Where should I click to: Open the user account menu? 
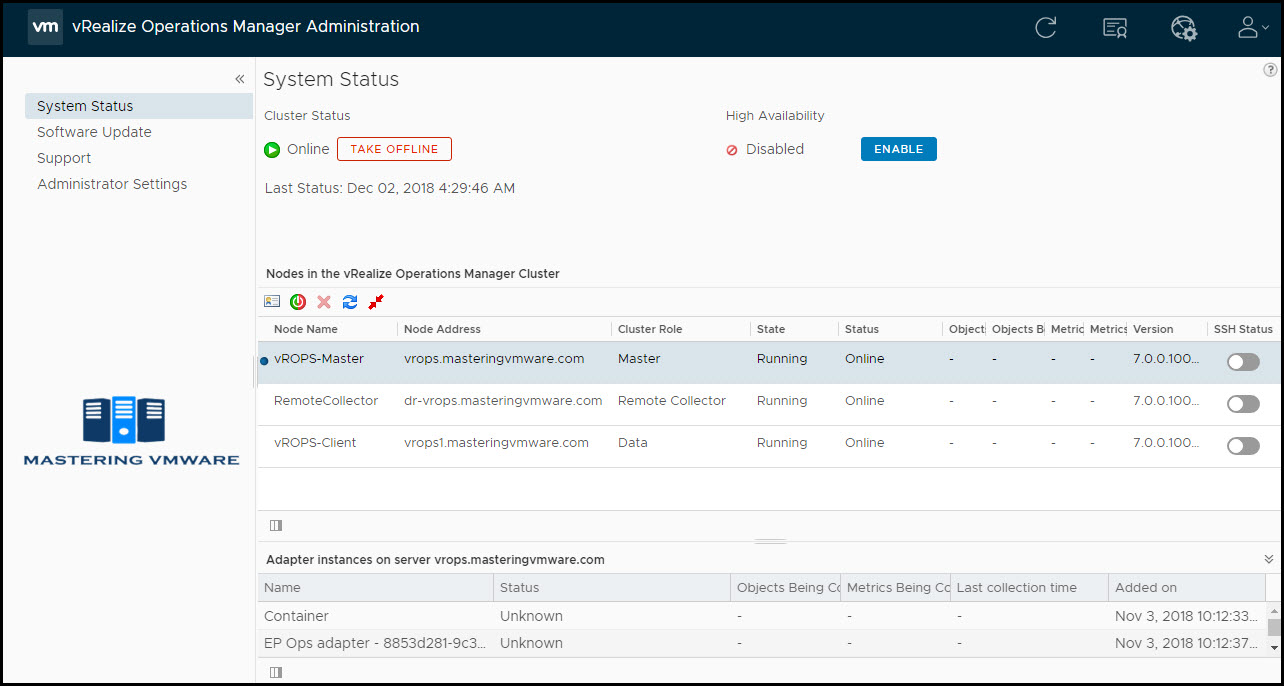[x=1253, y=27]
